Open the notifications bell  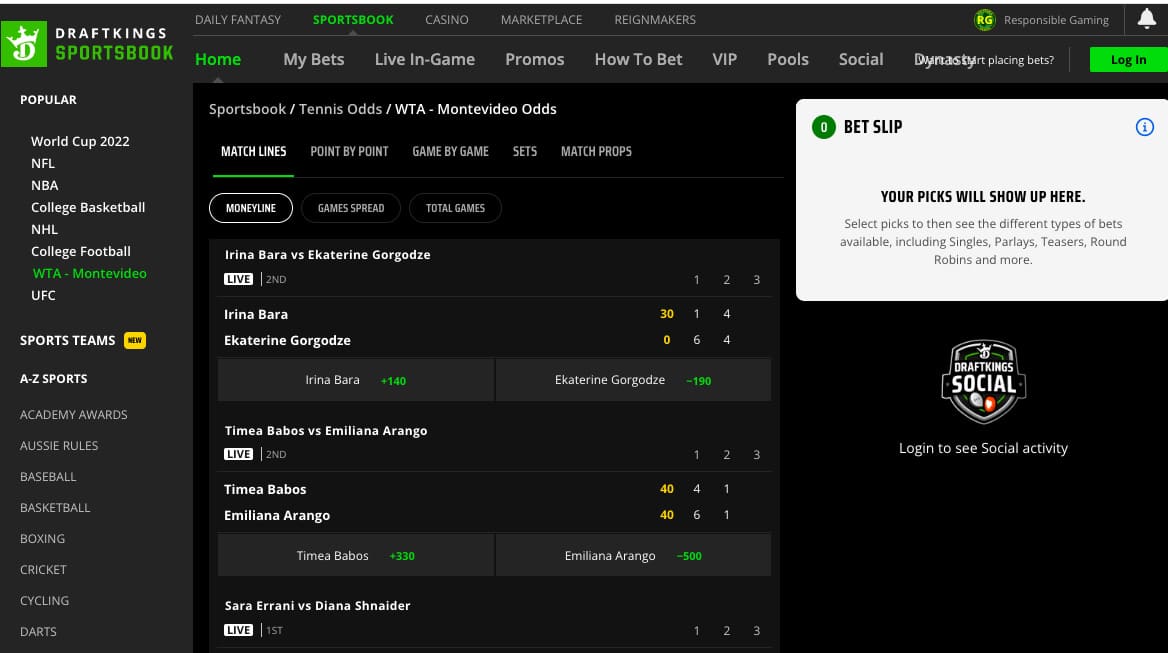coord(1146,19)
